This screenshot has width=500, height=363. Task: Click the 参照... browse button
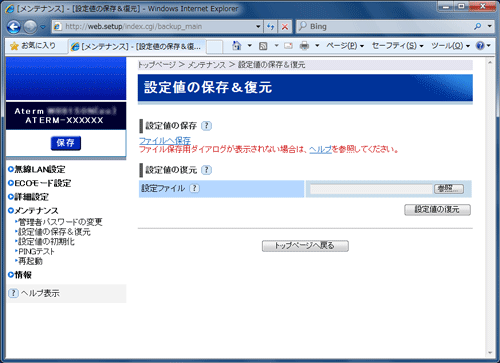coord(449,189)
